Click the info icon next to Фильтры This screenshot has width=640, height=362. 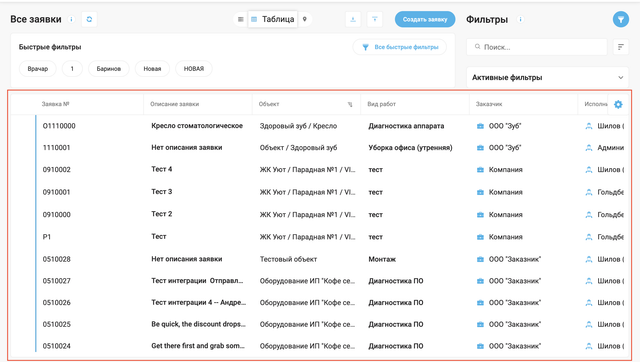point(520,19)
